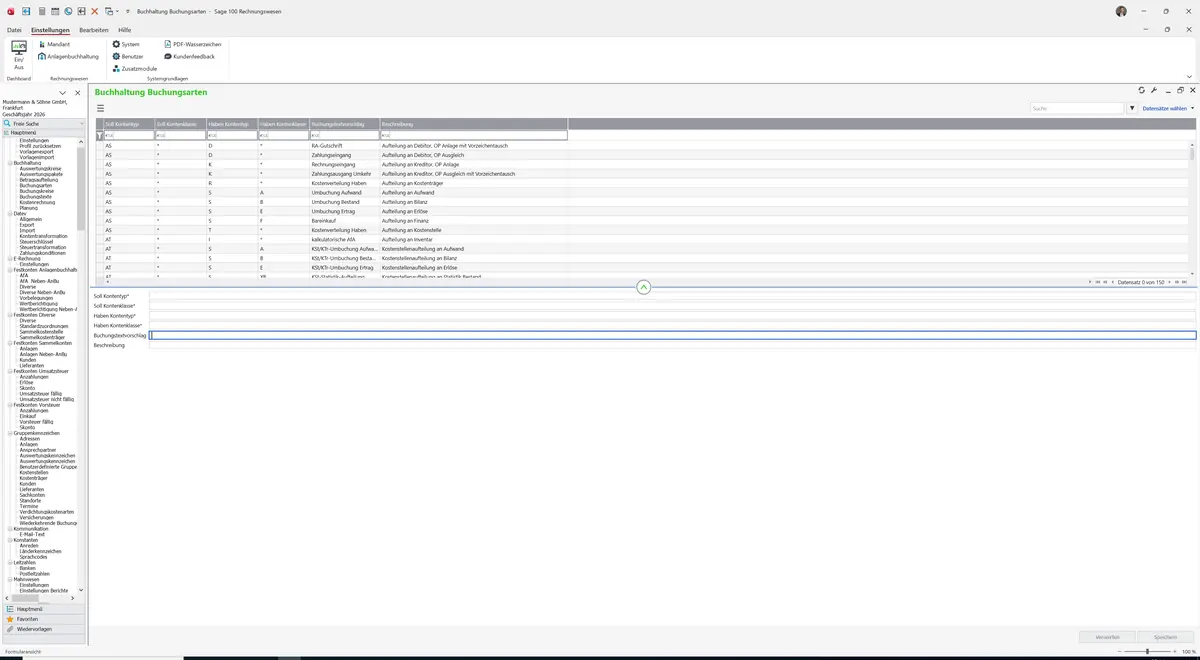Open Benutzer settings

coord(128,56)
